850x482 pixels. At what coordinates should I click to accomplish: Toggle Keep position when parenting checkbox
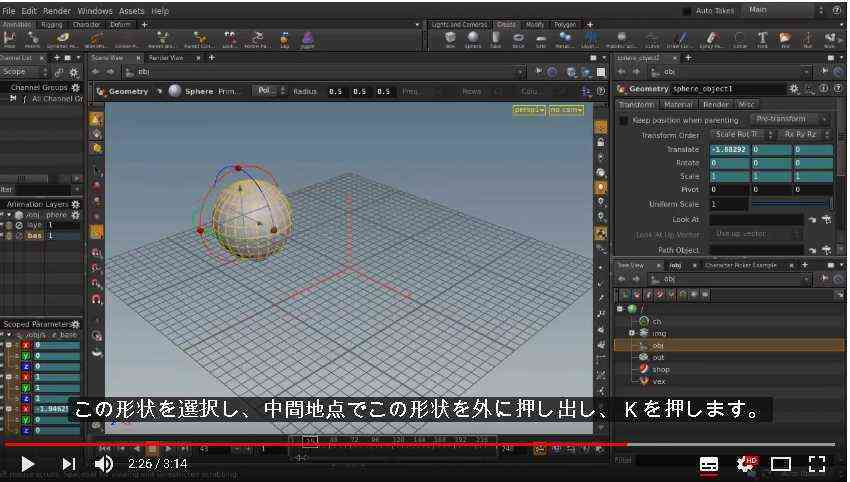[623, 120]
